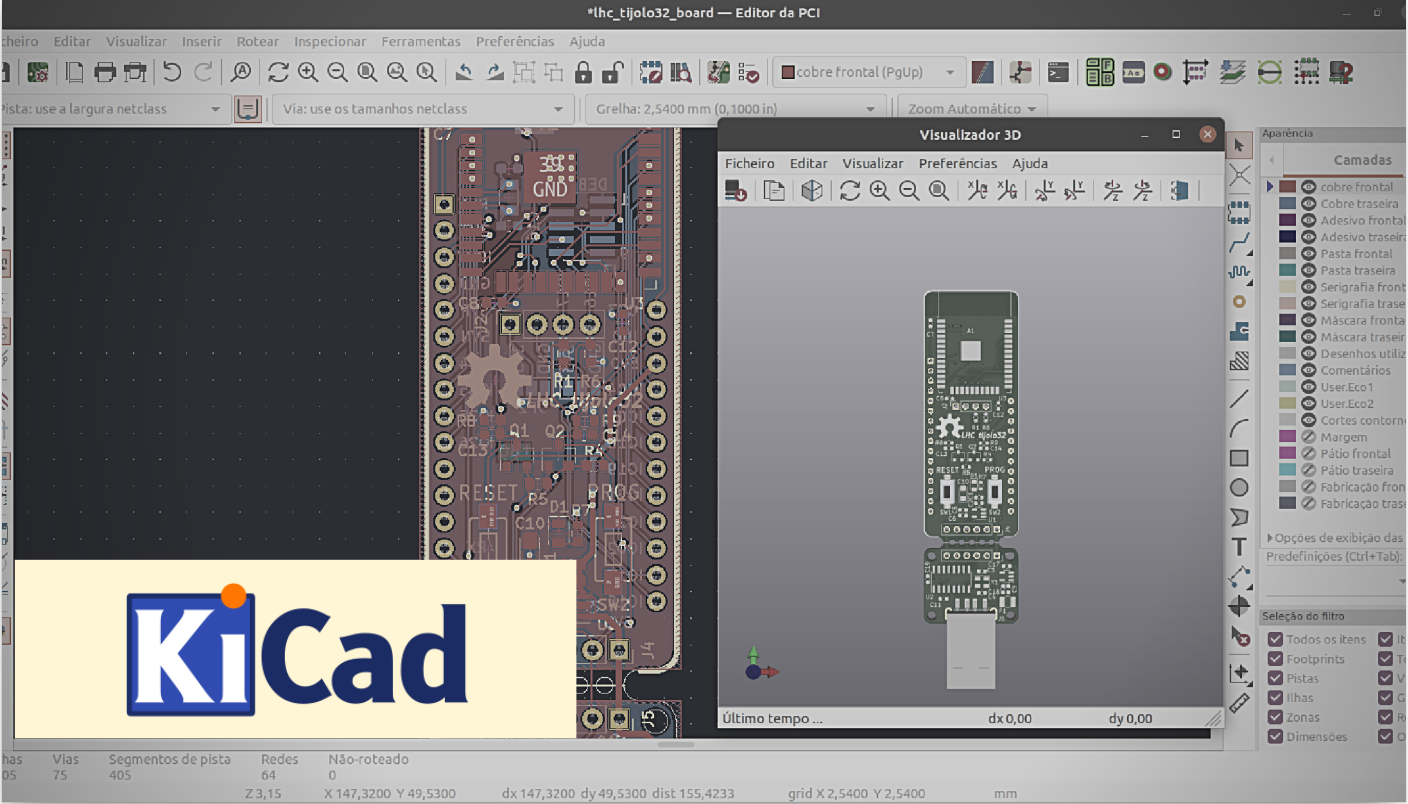Click the Pátio frontal layer row
The width and height of the screenshot is (1408, 804).
coord(1342,454)
